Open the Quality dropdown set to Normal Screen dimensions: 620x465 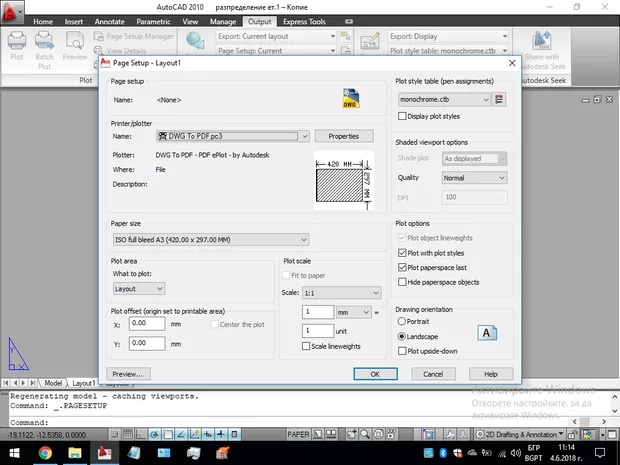(475, 178)
